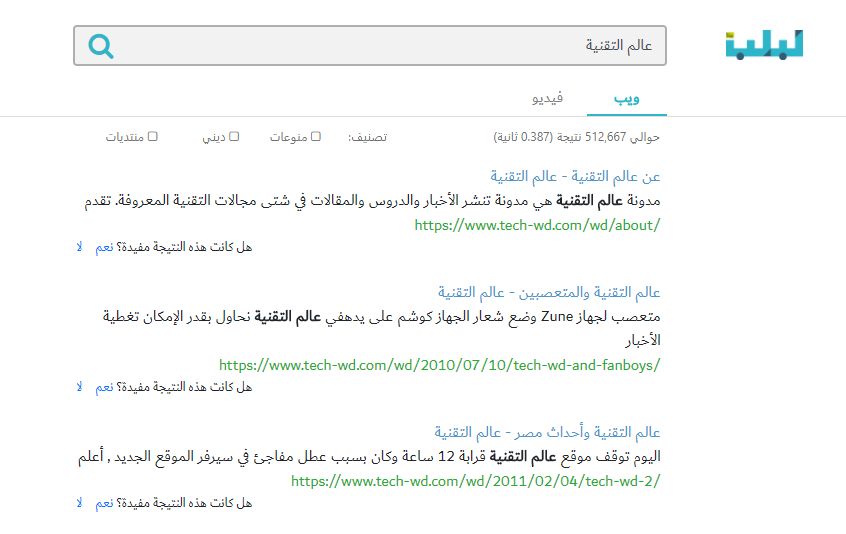Click the Lablab logo
846x534 pixels.
click(x=764, y=45)
